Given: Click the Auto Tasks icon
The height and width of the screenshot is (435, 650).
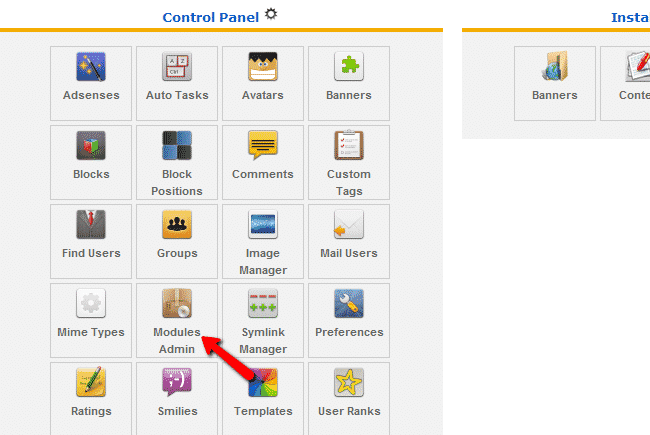Looking at the screenshot, I should [177, 67].
